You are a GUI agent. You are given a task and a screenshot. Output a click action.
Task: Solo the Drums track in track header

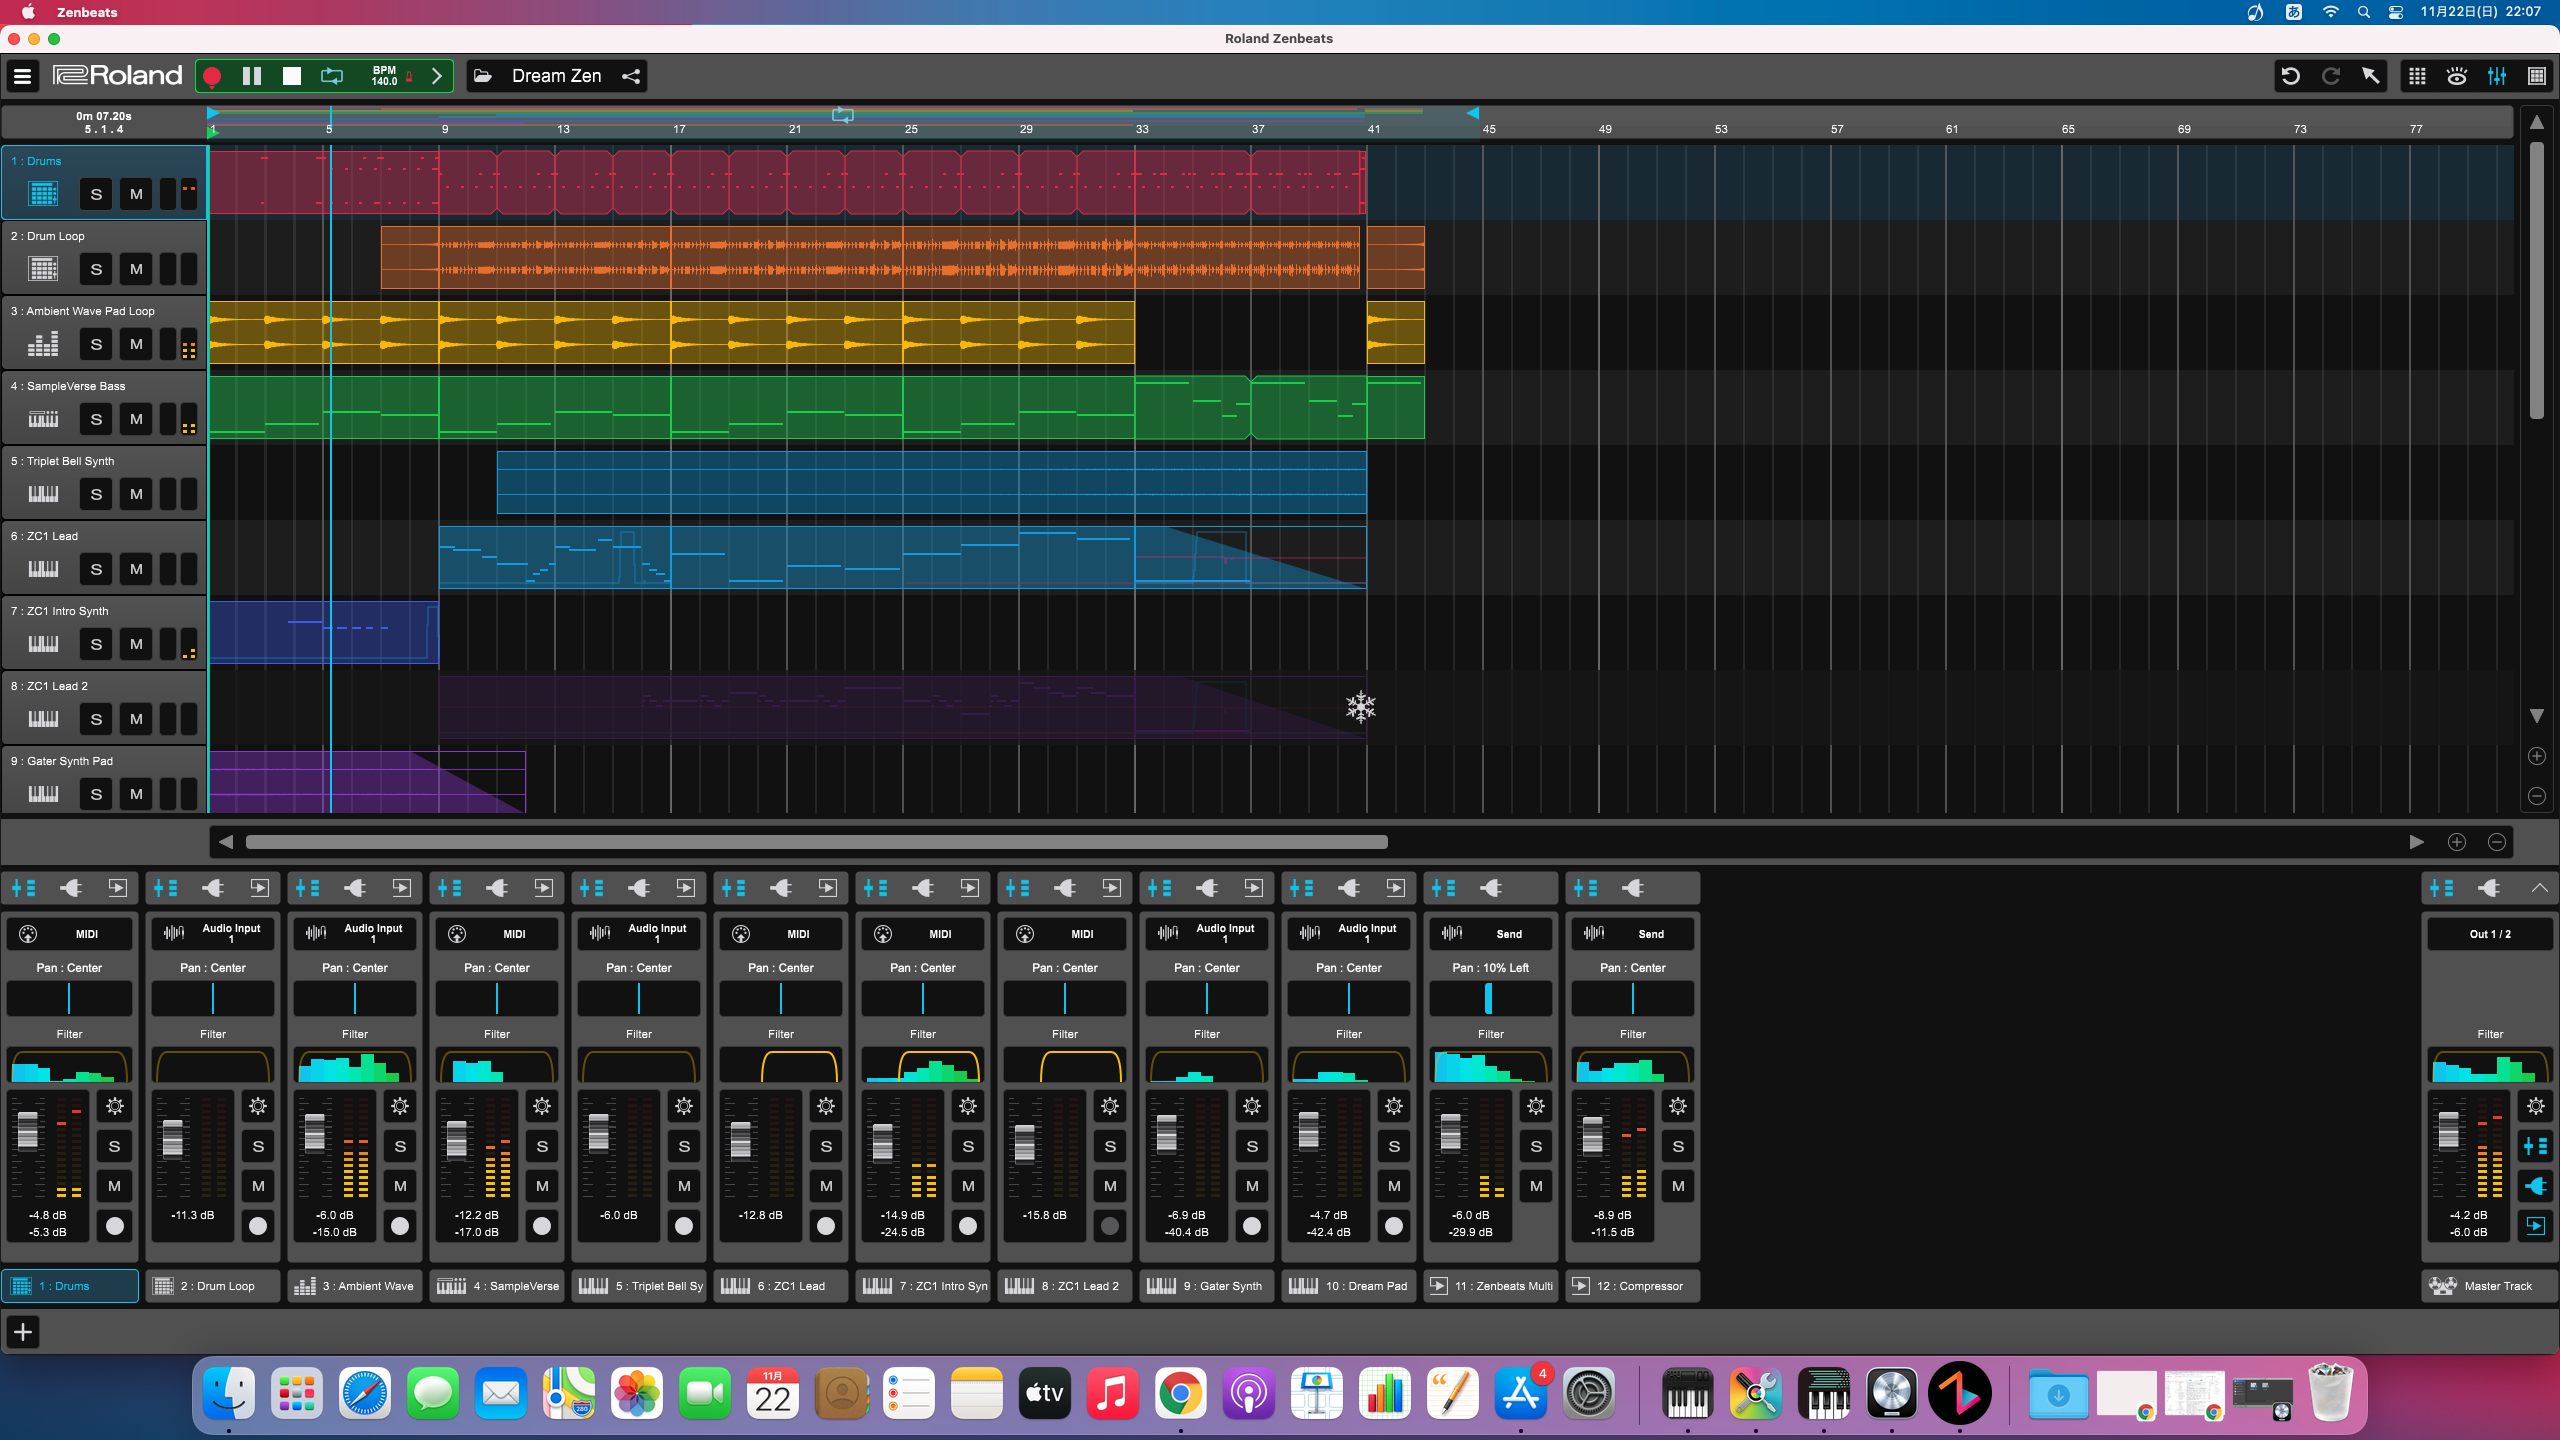96,194
